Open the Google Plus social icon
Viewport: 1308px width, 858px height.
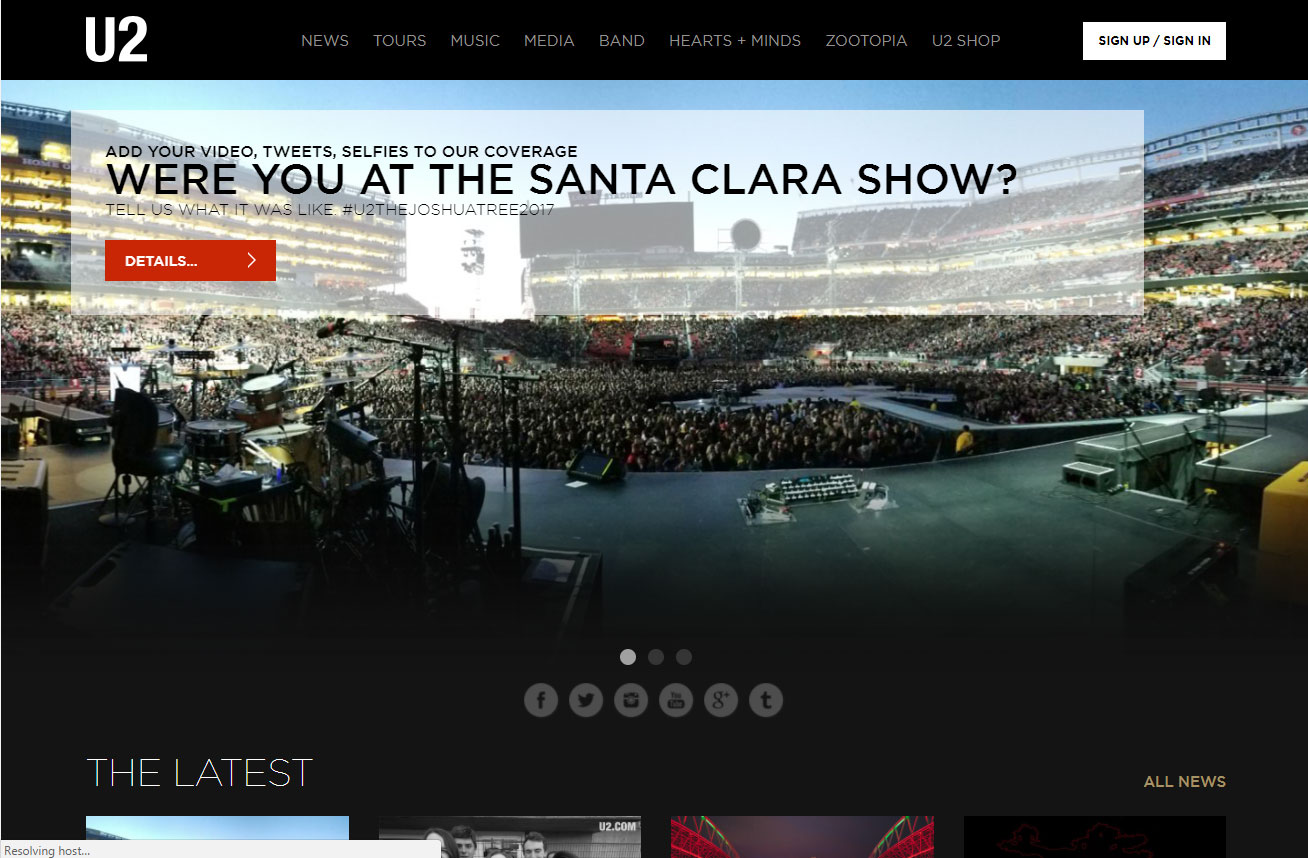click(x=721, y=700)
